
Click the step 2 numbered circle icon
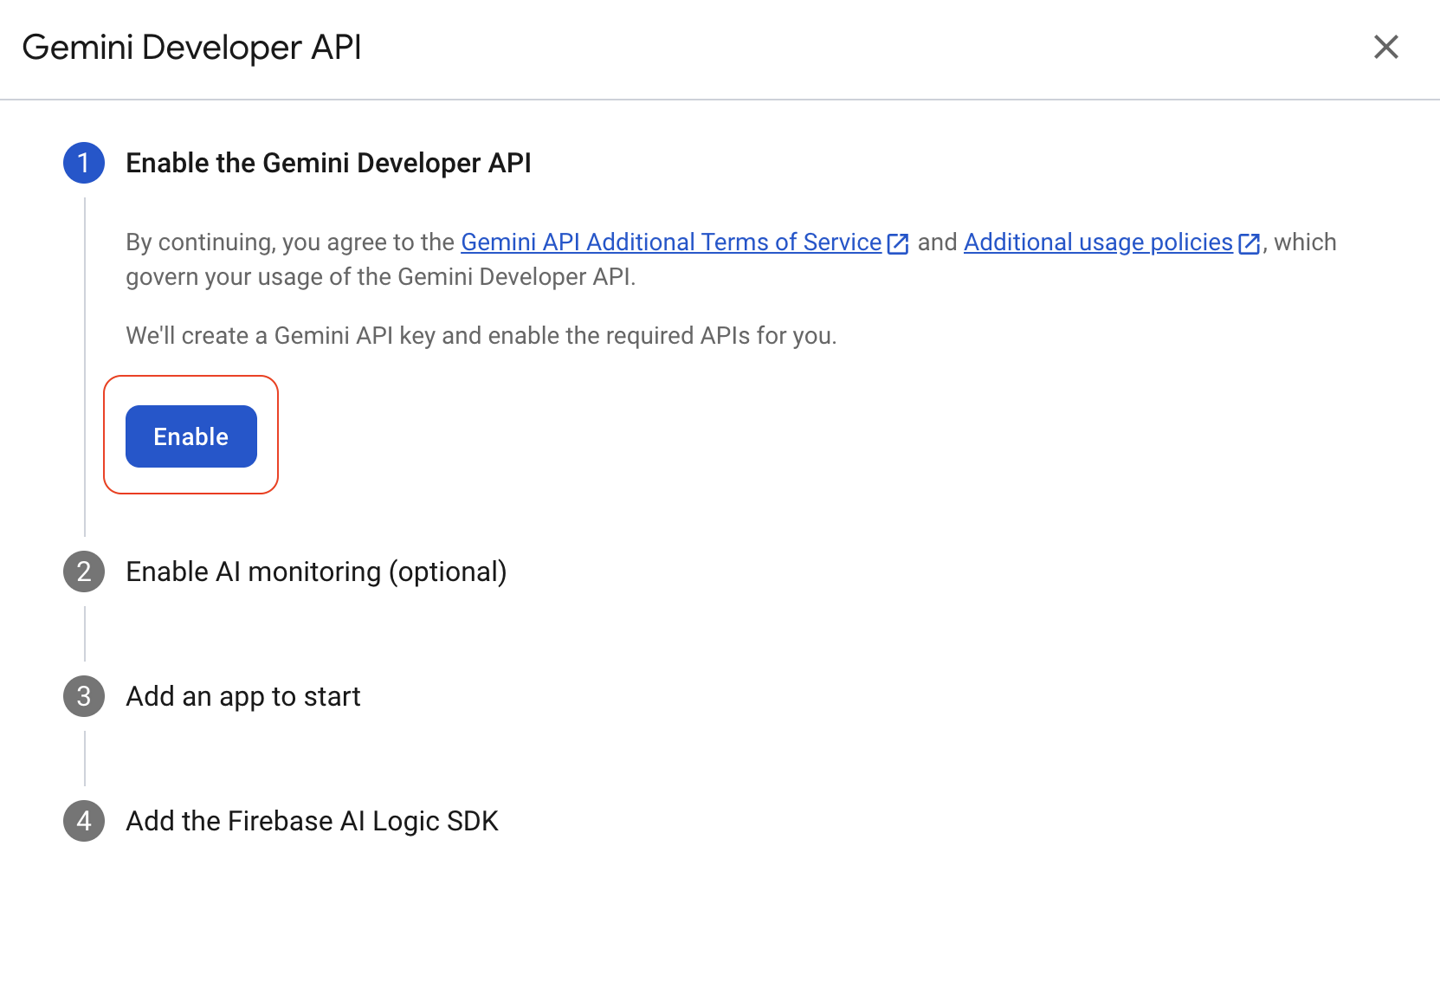click(x=84, y=571)
